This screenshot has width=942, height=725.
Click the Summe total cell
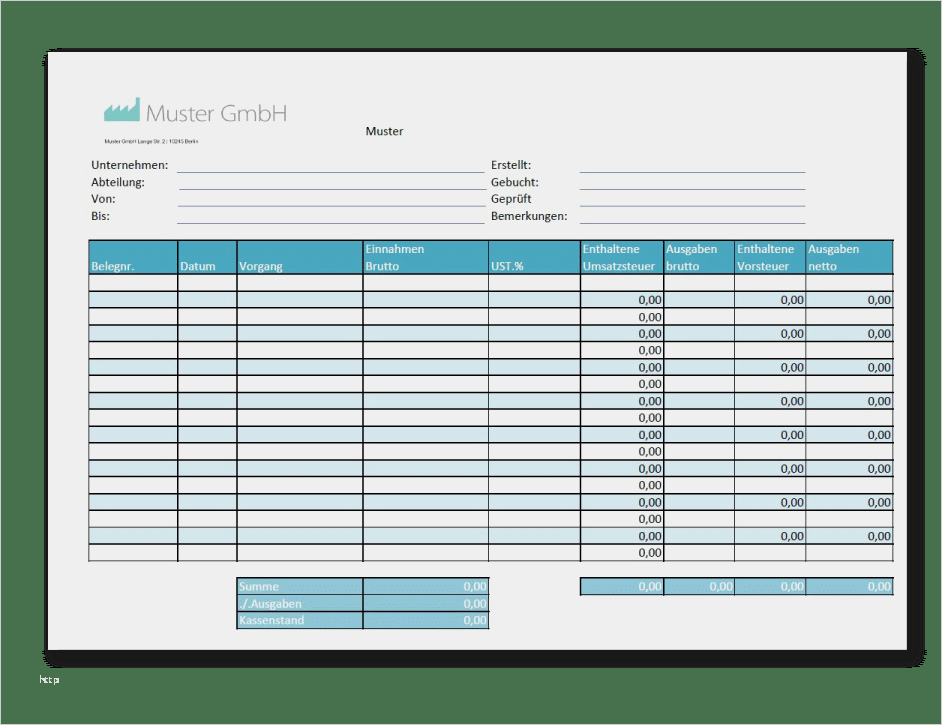pyautogui.click(x=424, y=587)
